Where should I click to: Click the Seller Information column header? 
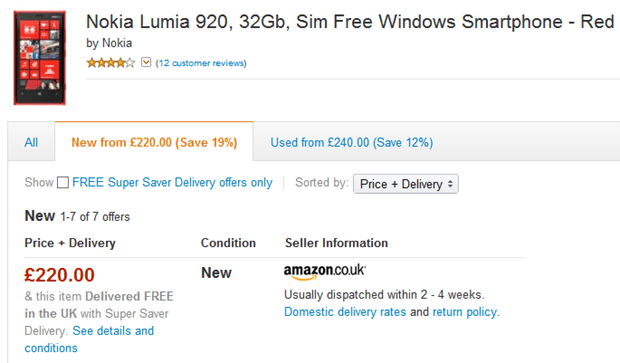[336, 243]
